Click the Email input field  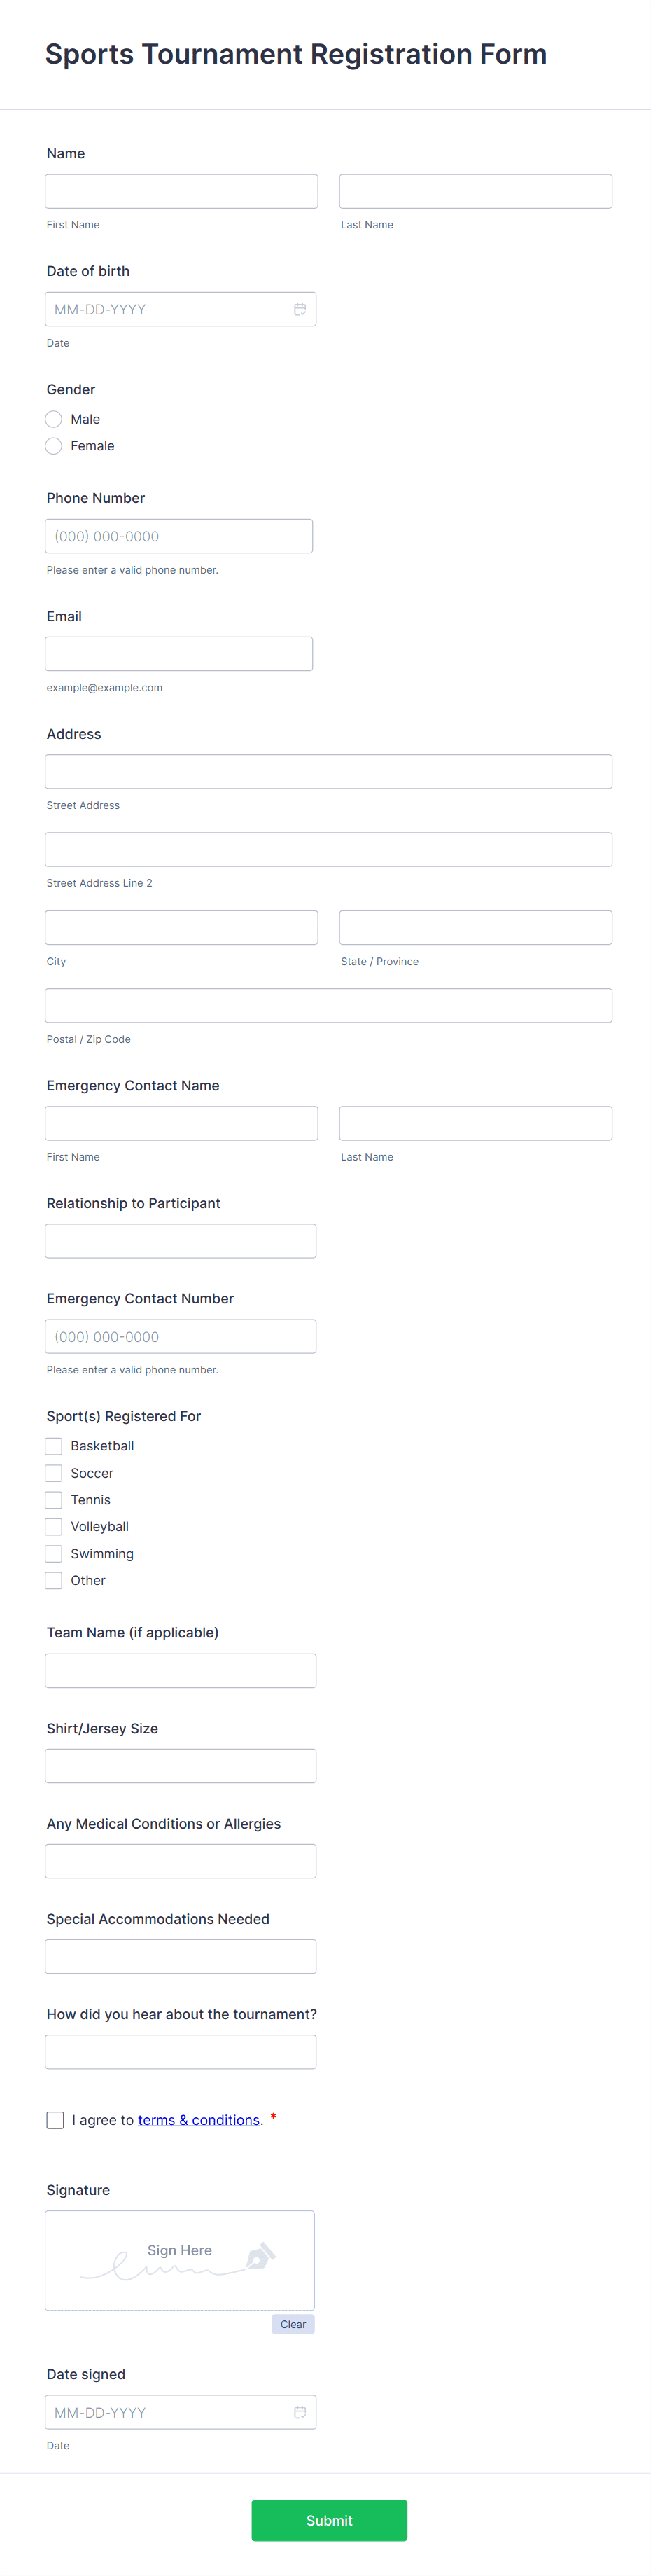[x=179, y=653]
